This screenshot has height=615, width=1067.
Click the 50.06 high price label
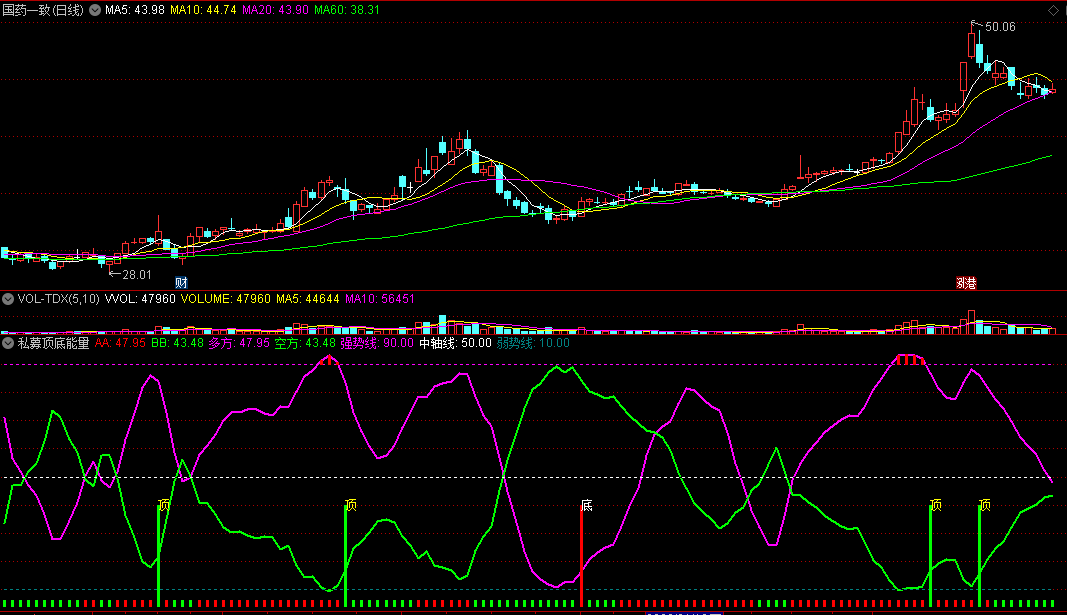1000,27
